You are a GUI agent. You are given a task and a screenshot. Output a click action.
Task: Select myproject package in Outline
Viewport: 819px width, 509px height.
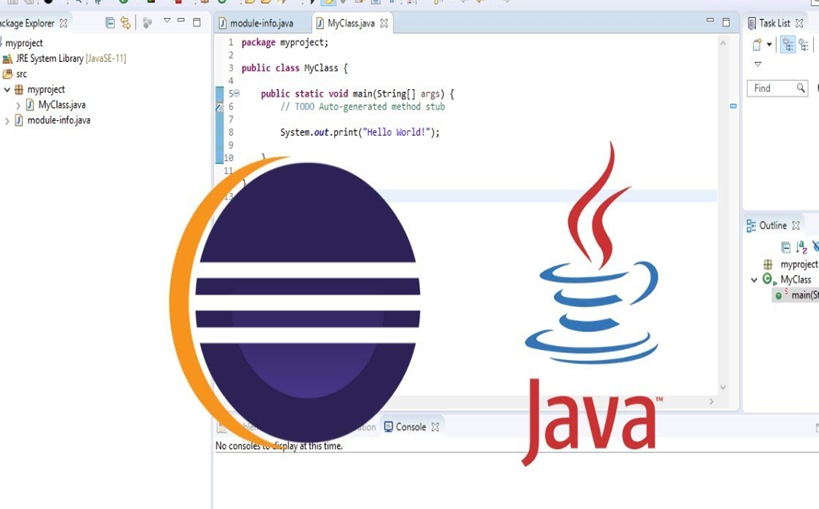(x=790, y=264)
